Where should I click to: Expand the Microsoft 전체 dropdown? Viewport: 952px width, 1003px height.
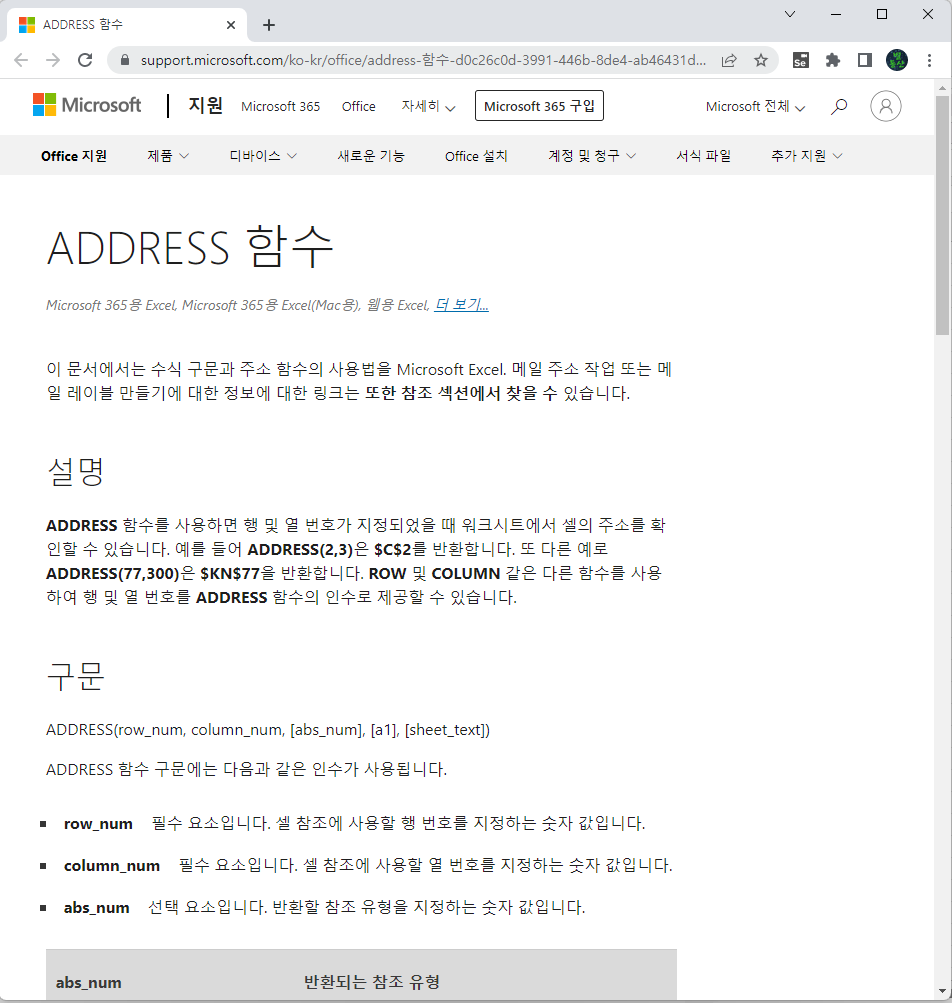755,106
